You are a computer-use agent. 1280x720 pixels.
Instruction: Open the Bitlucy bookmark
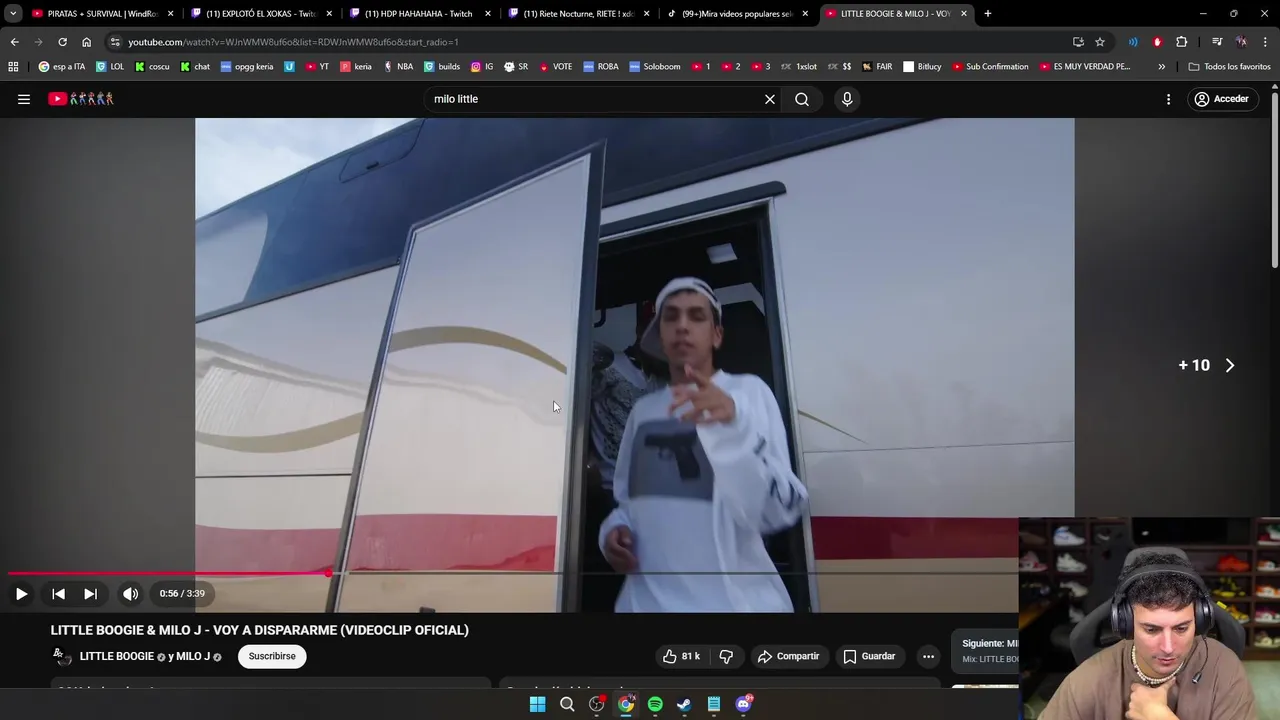pos(922,67)
